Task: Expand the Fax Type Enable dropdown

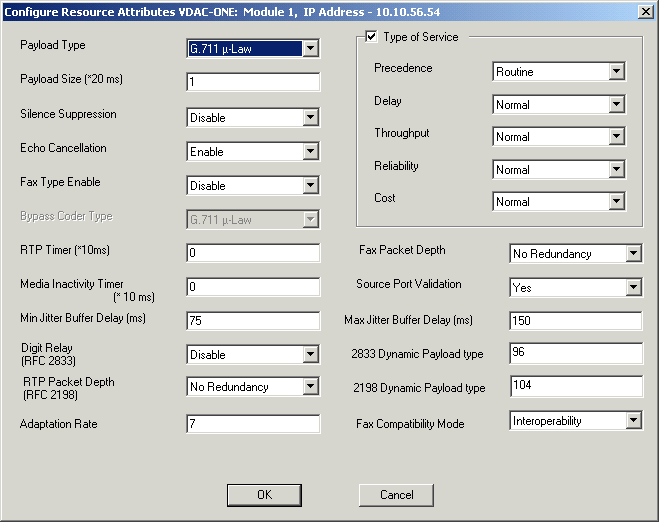Action: pos(310,186)
